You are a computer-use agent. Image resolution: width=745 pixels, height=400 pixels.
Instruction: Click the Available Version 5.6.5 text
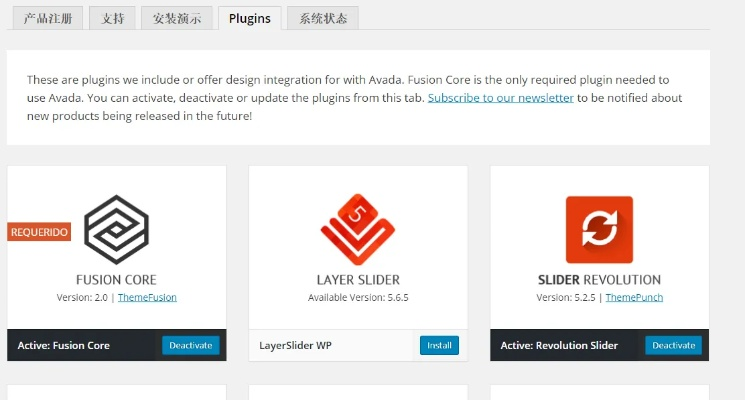[x=357, y=297]
